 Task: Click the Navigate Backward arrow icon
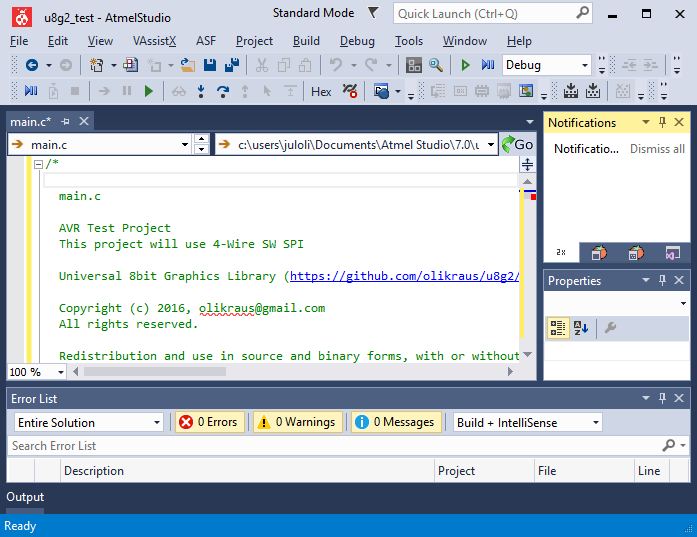tap(31, 65)
